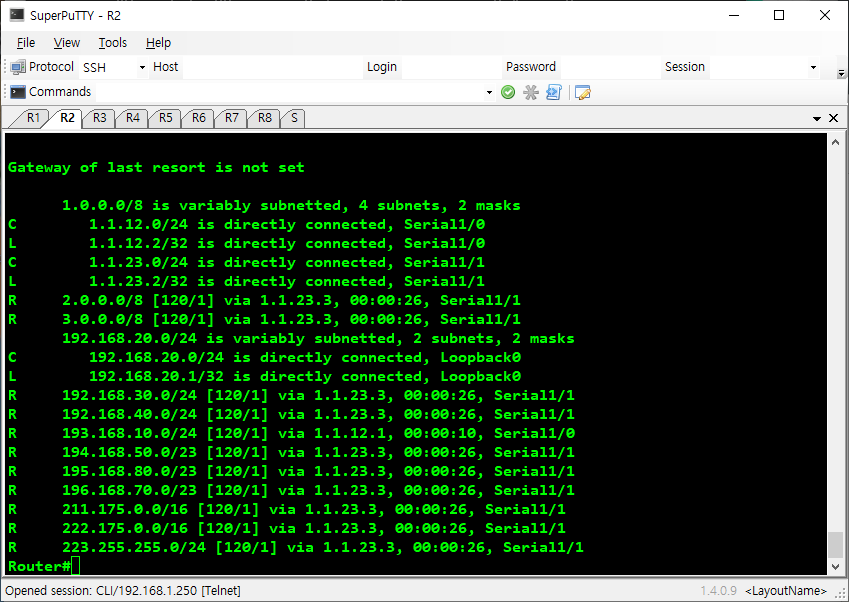
Task: Click the Password input field
Action: [610, 68]
